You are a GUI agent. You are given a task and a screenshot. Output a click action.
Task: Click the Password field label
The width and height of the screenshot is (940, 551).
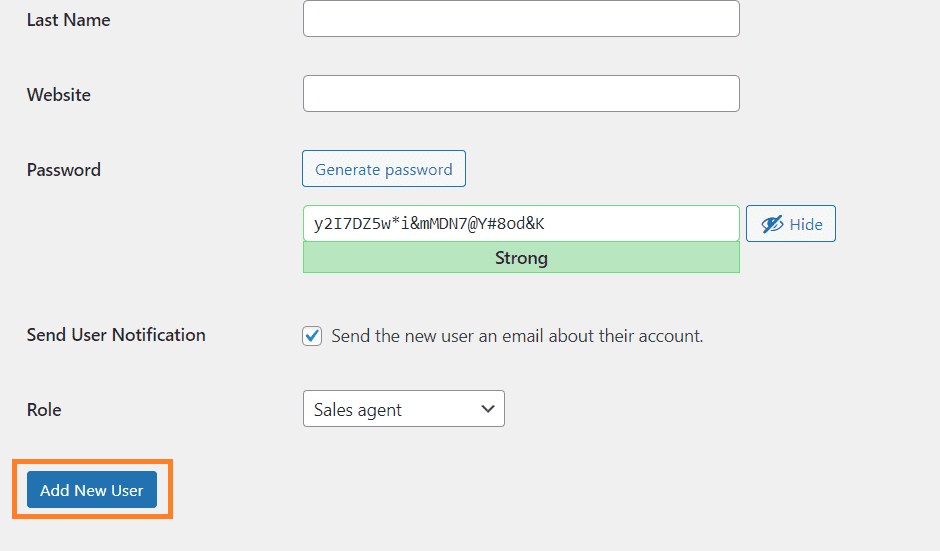pos(64,170)
